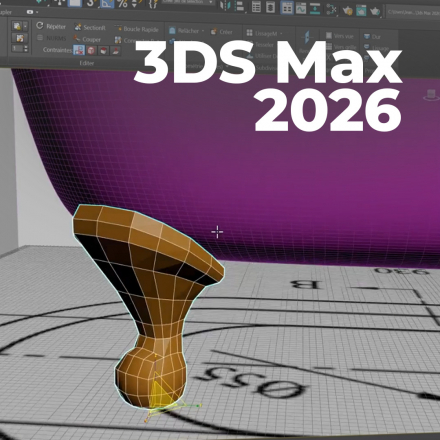Image resolution: width=440 pixels, height=440 pixels.
Task: Click the Dur (Hard) edge button
Action: [x=372, y=36]
